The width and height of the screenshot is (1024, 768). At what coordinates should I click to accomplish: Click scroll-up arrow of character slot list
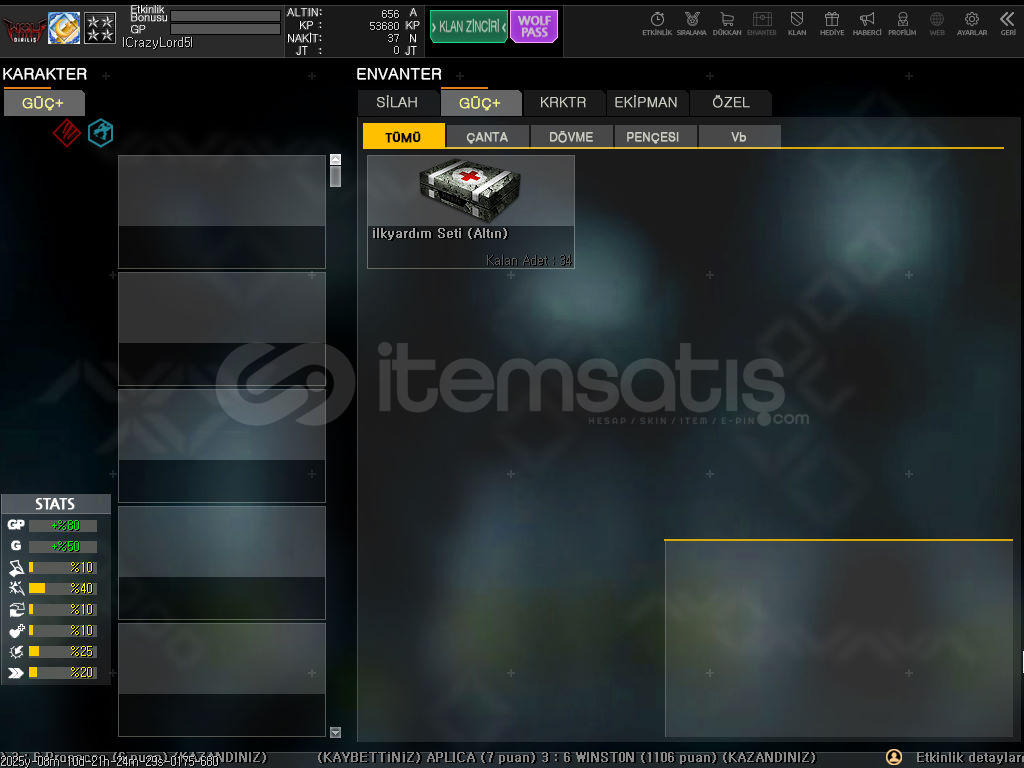336,159
